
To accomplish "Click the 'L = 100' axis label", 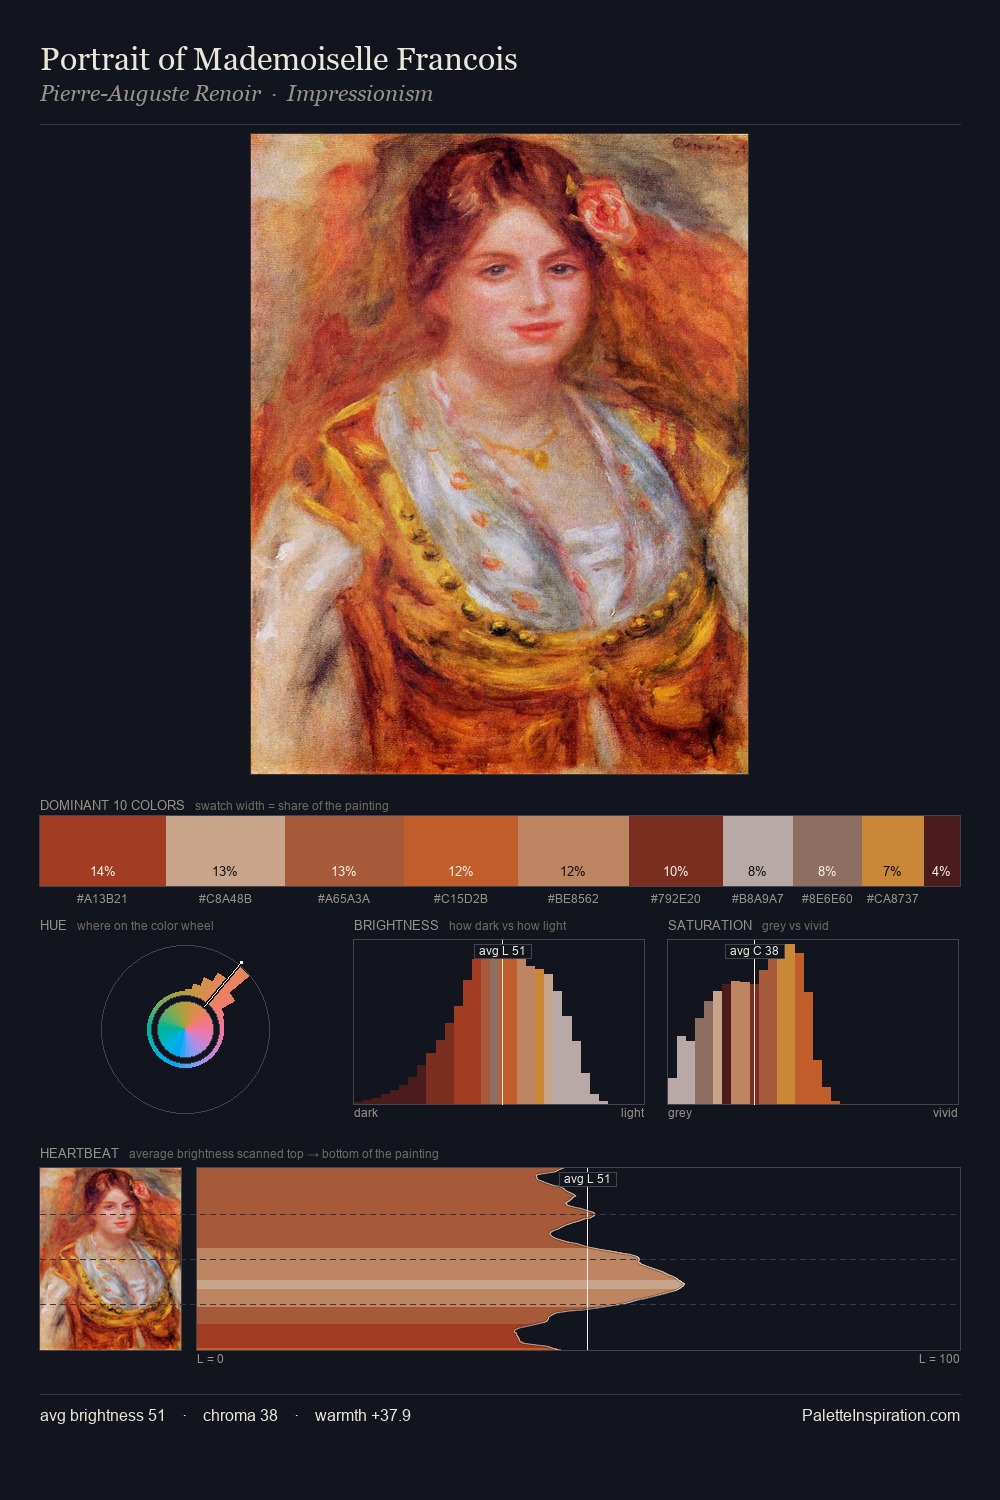I will pyautogui.click(x=939, y=1359).
